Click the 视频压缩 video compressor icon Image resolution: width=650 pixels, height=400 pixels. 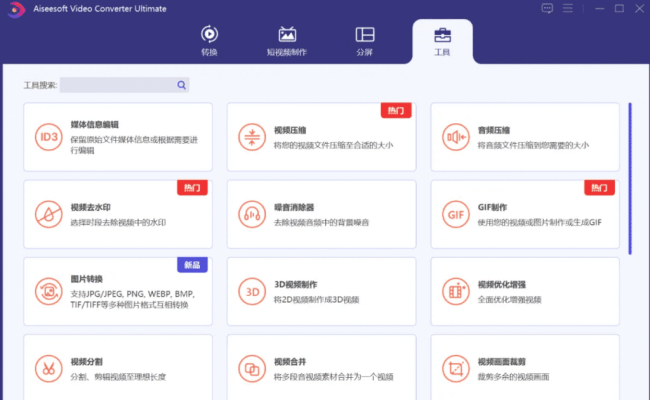coord(251,136)
